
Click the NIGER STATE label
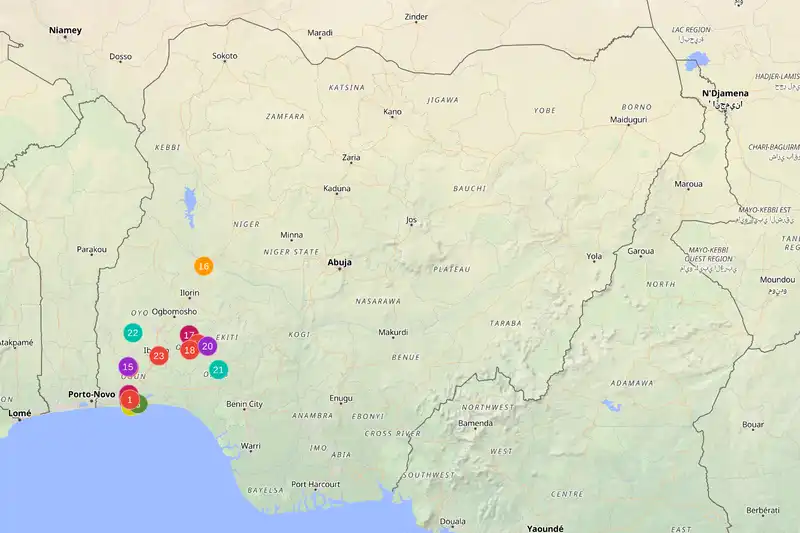(291, 252)
